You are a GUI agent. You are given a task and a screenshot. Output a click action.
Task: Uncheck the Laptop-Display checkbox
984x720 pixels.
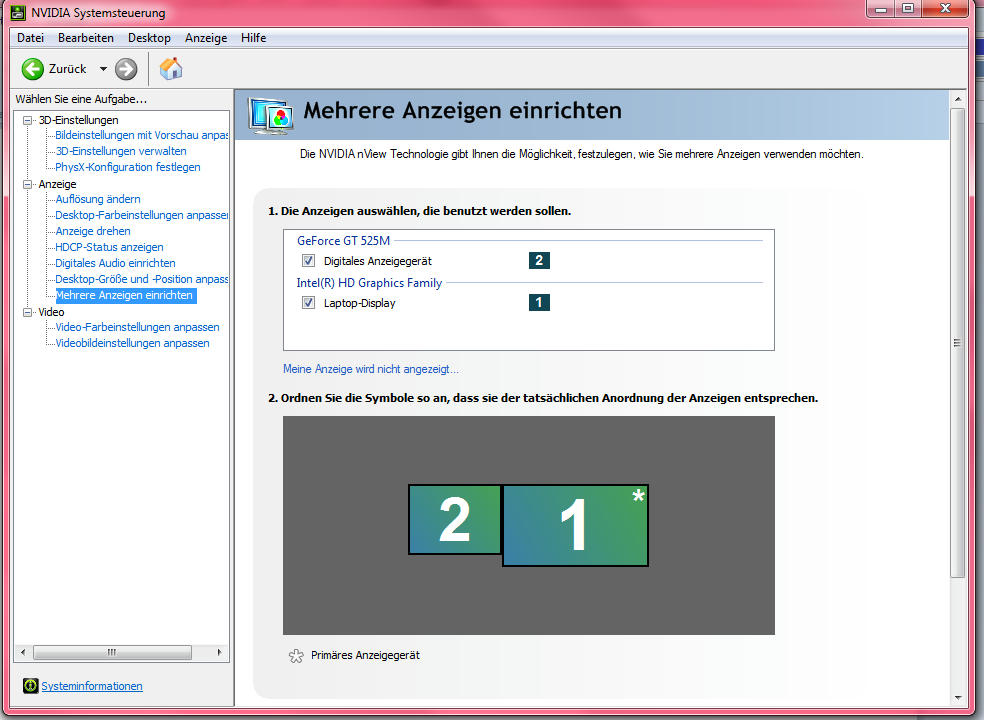click(308, 303)
